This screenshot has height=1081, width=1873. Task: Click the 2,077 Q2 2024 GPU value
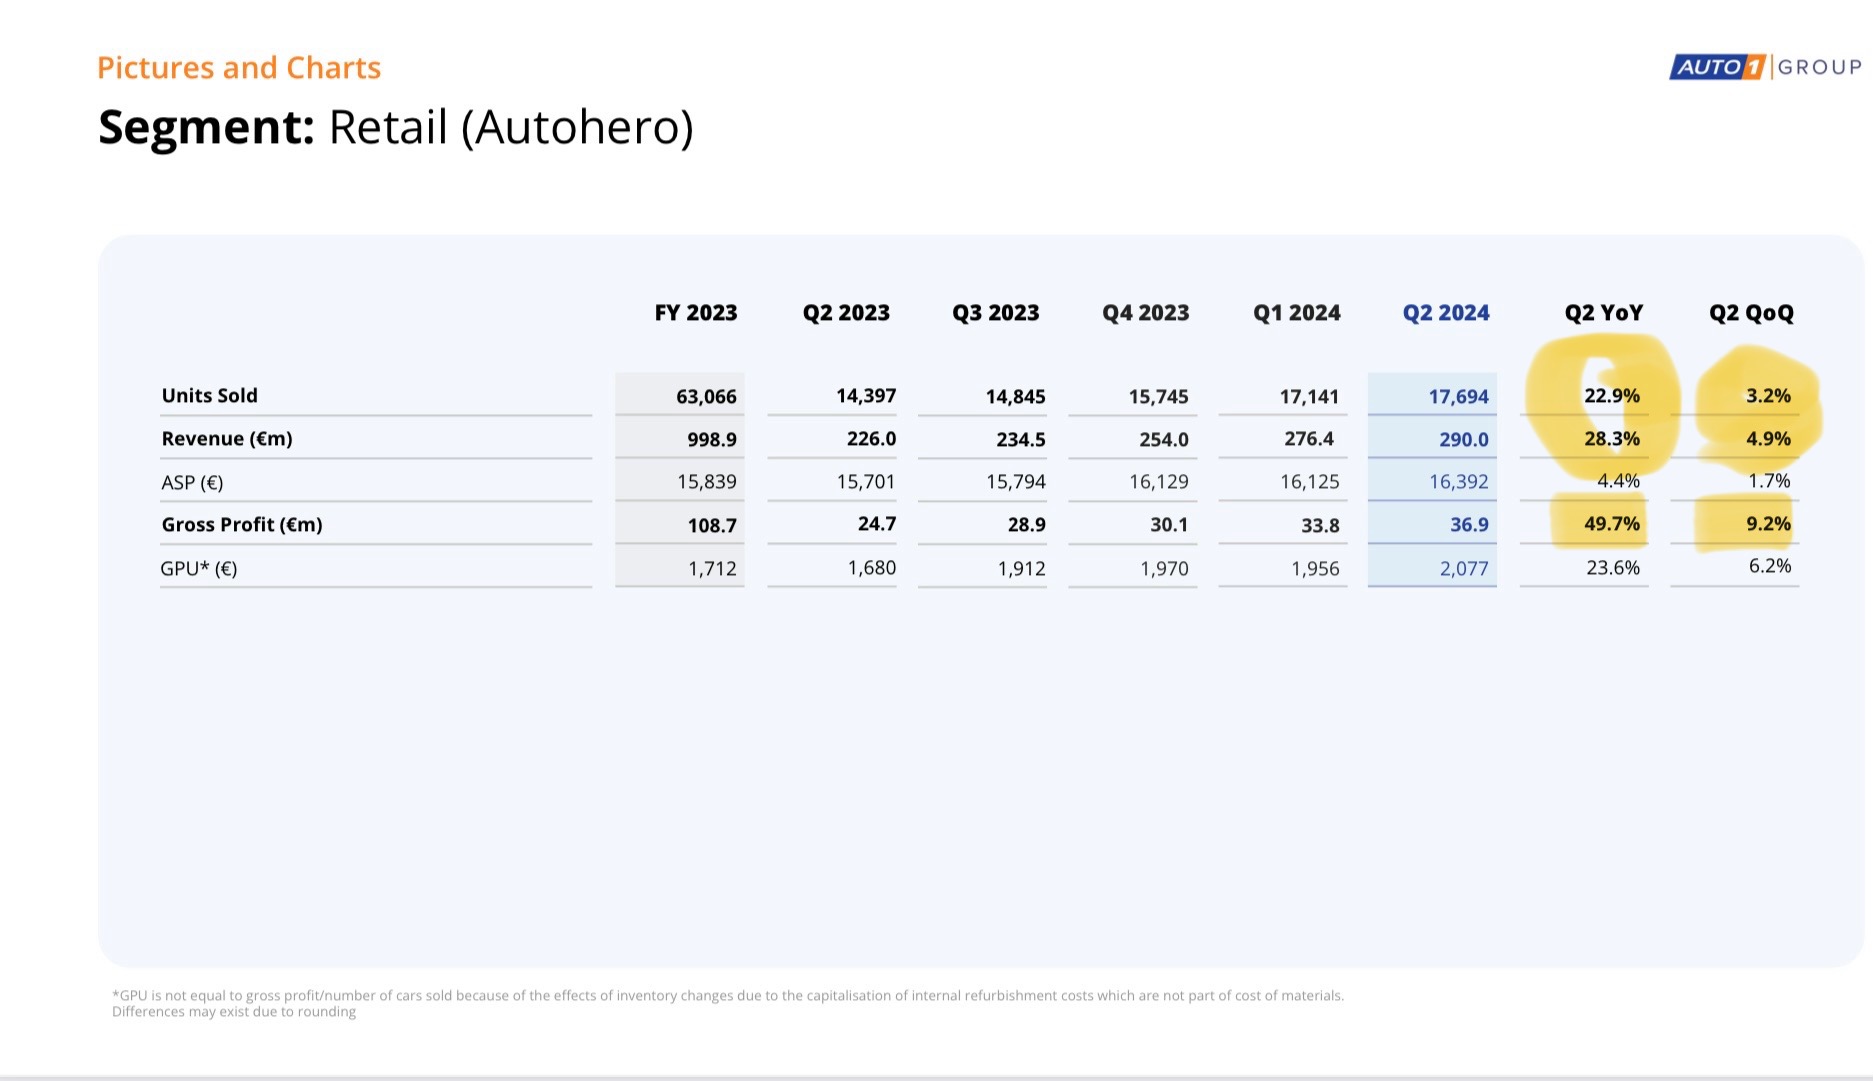[1463, 569]
